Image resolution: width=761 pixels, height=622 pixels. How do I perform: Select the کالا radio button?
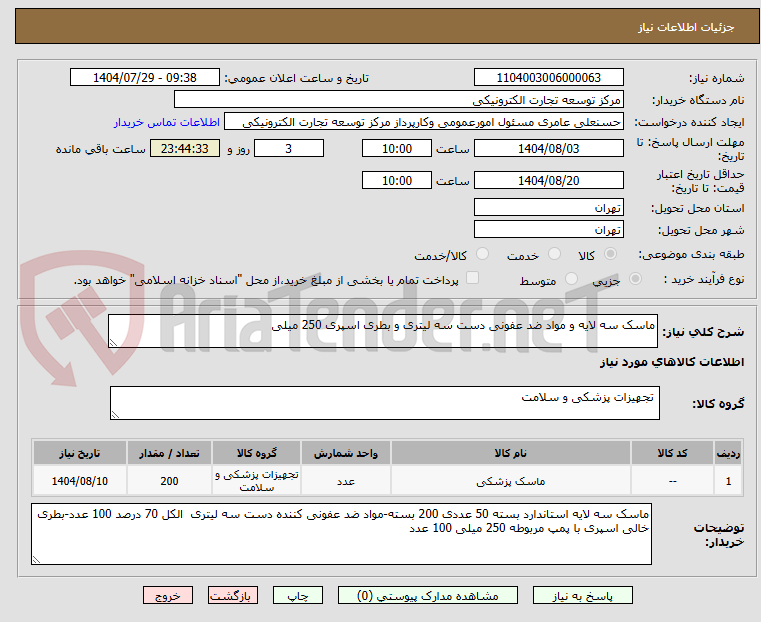coord(611,254)
